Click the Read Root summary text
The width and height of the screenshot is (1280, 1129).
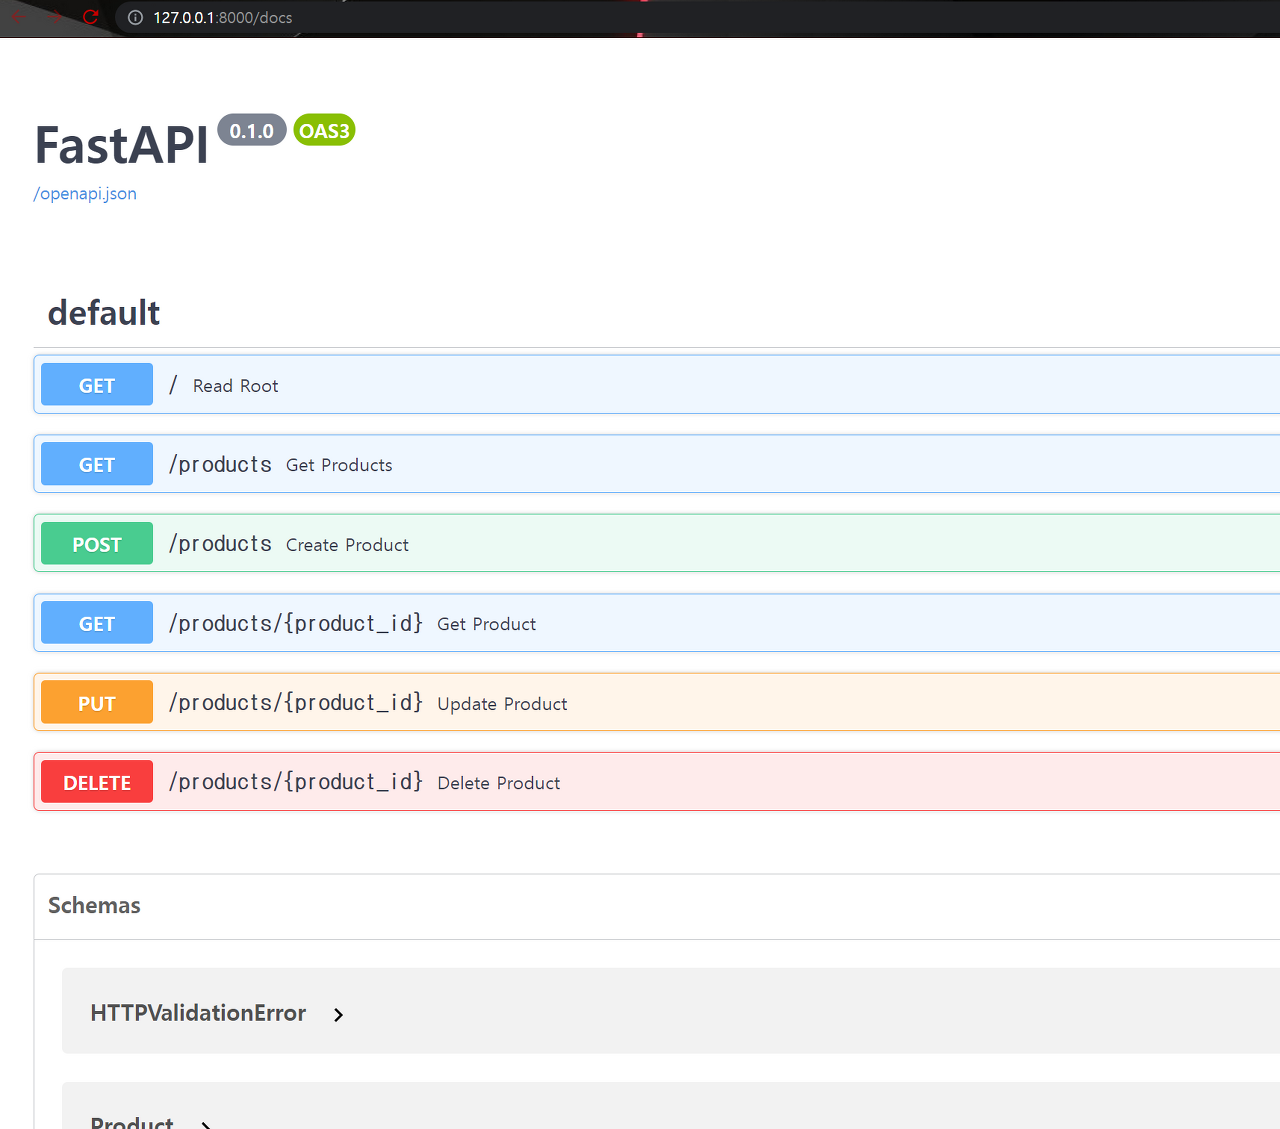[235, 386]
